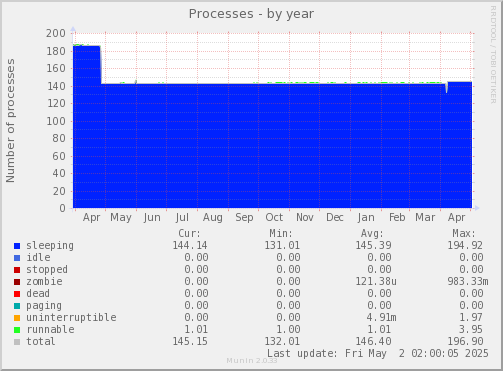Click the Mar x-axis month label
This screenshot has height=371, width=503.
click(425, 217)
